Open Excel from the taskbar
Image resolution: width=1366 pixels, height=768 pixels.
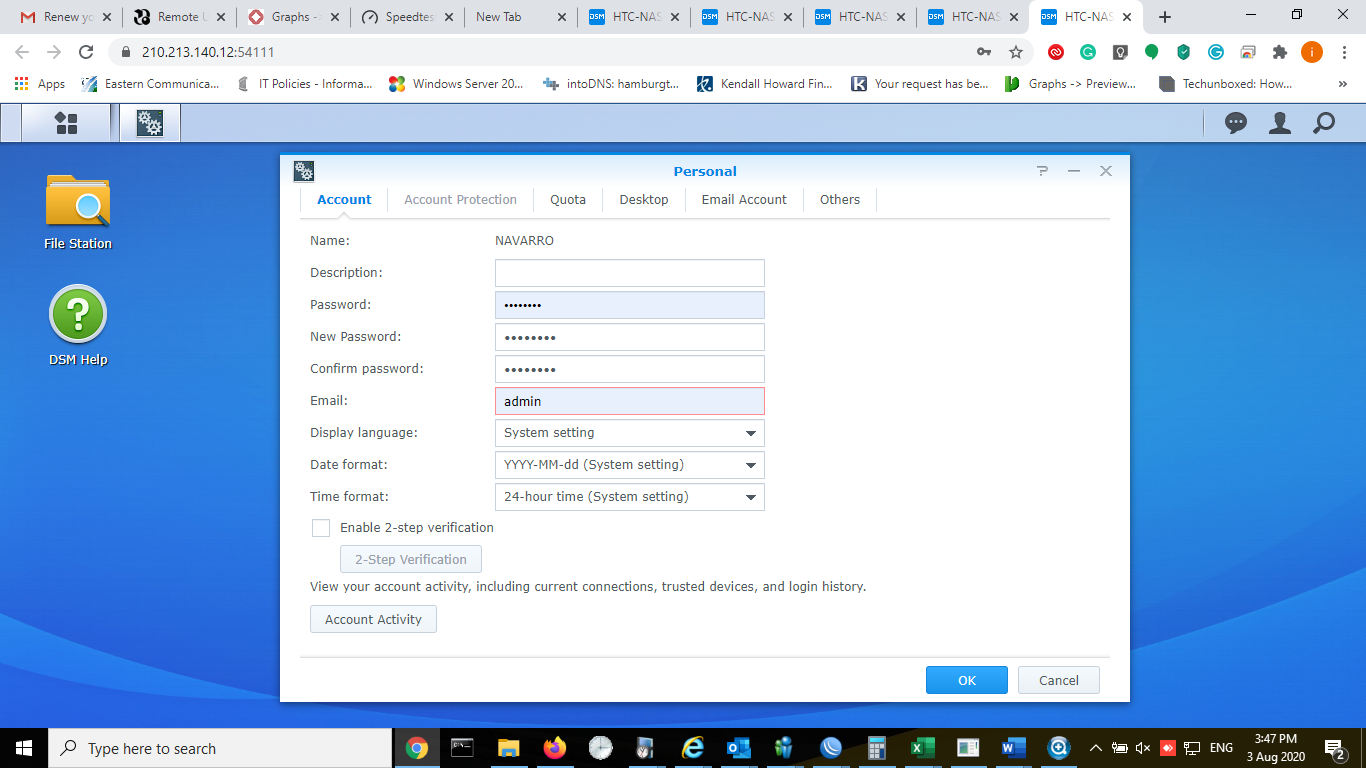[922, 748]
